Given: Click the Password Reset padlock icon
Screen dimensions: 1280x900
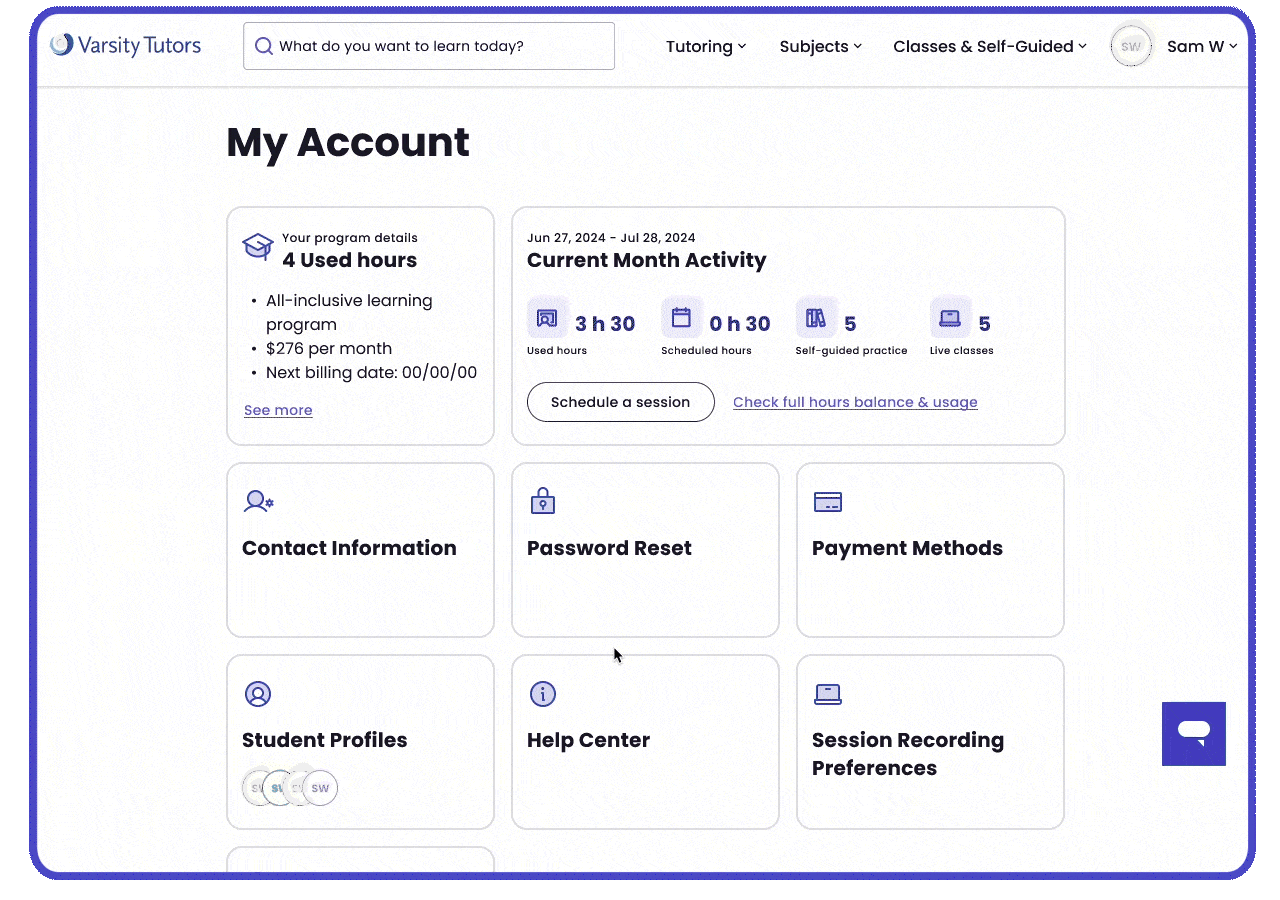Looking at the screenshot, I should [543, 501].
